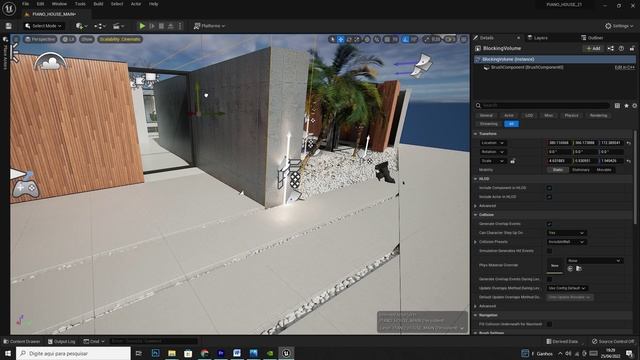Open the Cinematics clapperboard icon menu
The height and width of the screenshot is (360, 640).
118,26
